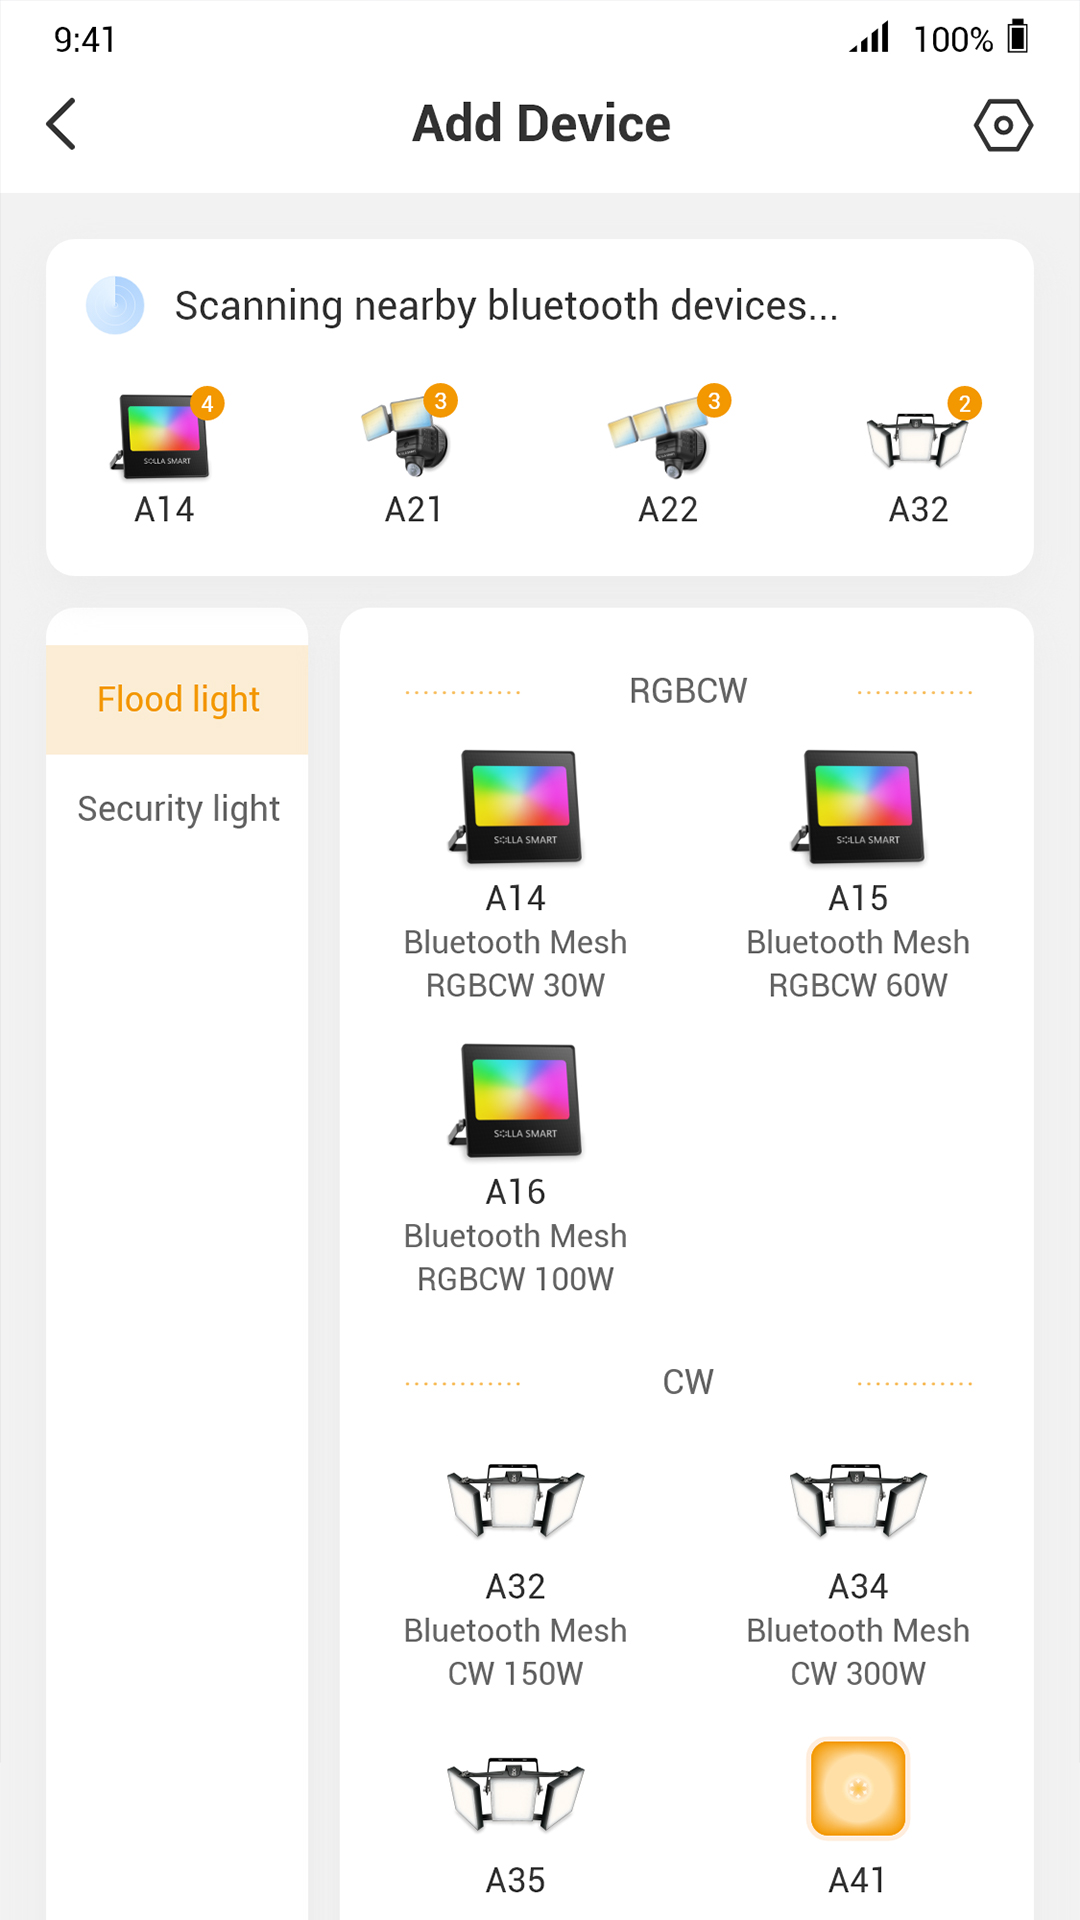
Task: Choose the scanned A22 triple-head light
Action: click(667, 456)
